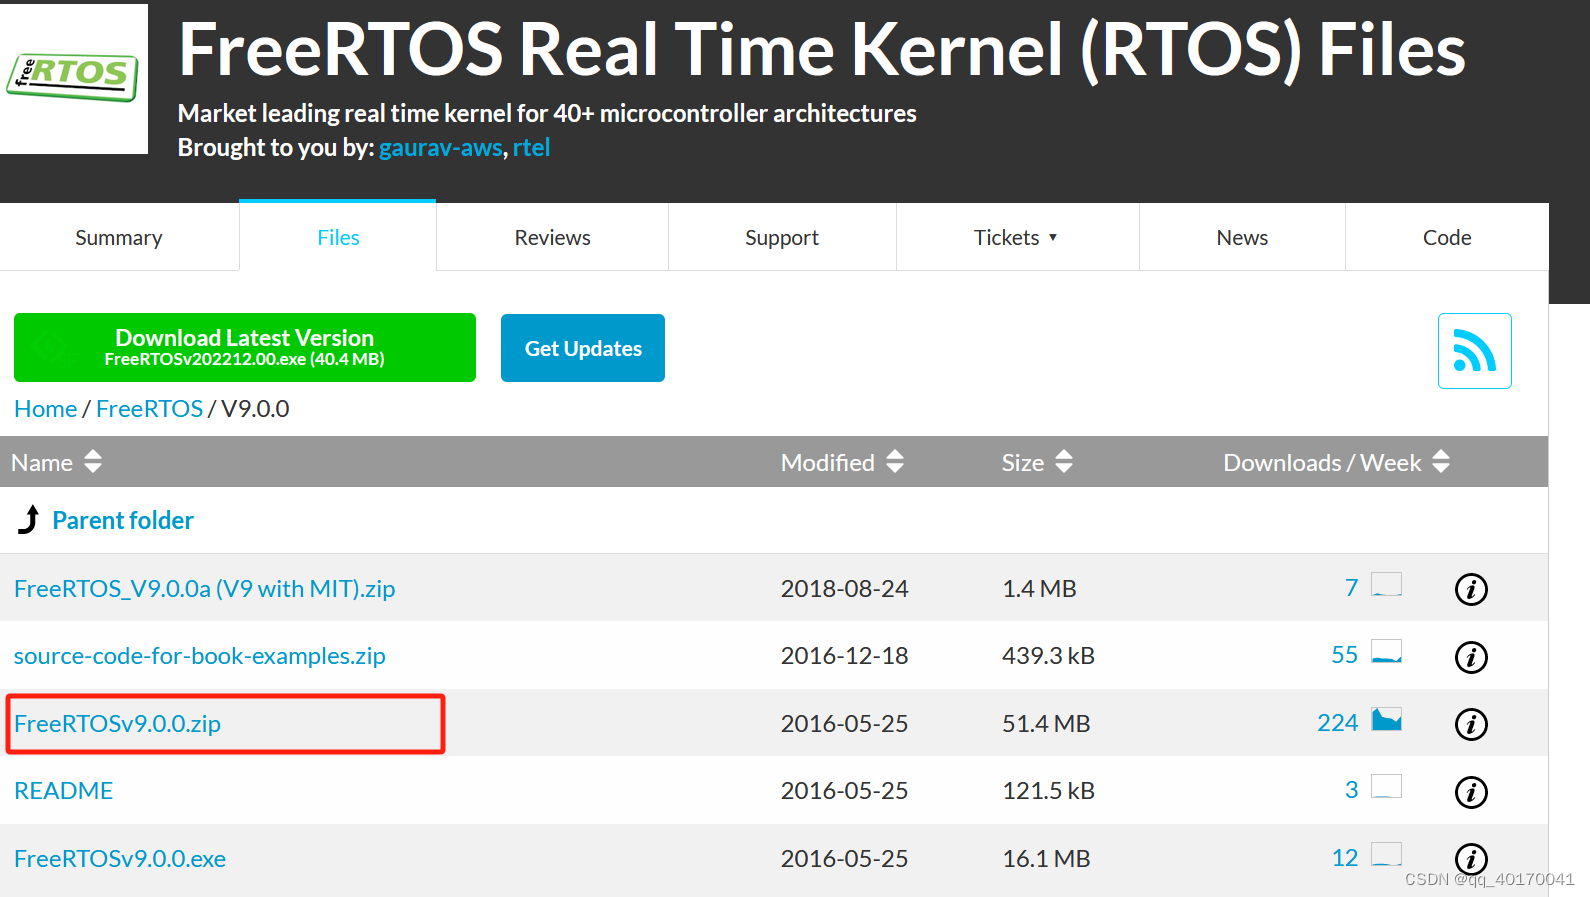Click download chart icon for FreeRTOSv9.0.0.exe
Image resolution: width=1590 pixels, height=897 pixels.
pos(1386,854)
